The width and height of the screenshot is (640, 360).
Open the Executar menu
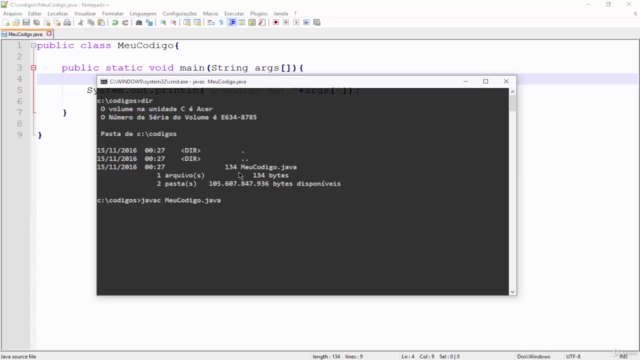234,13
